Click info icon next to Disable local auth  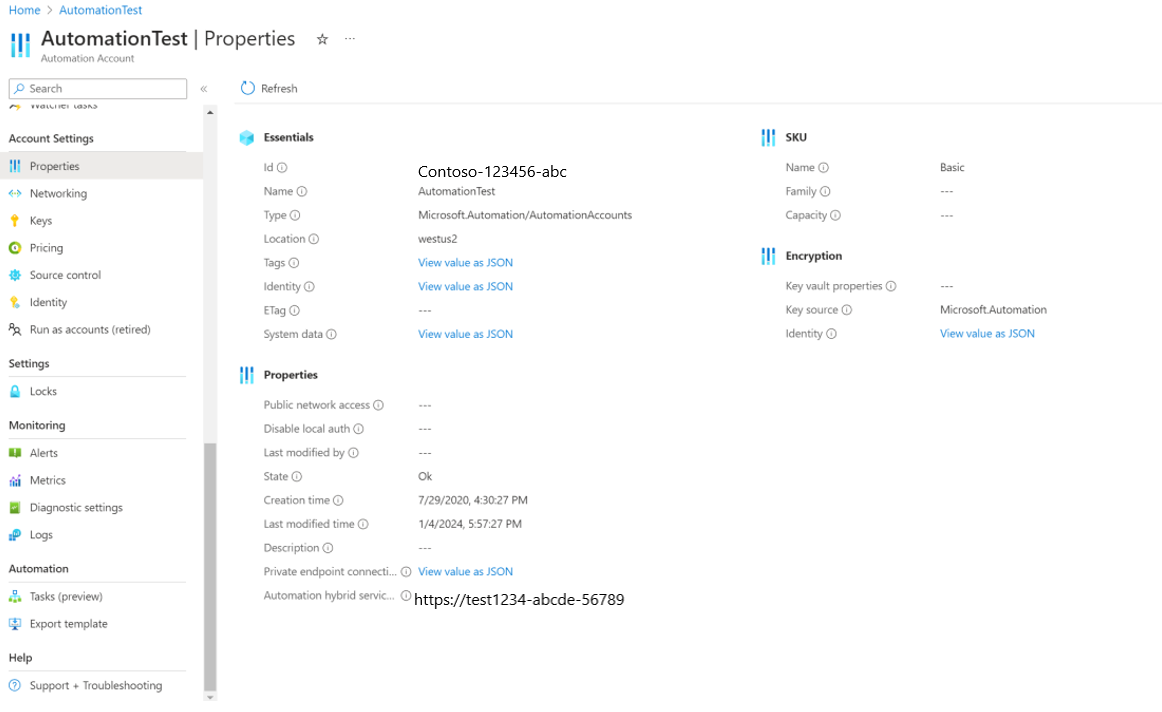(x=359, y=429)
